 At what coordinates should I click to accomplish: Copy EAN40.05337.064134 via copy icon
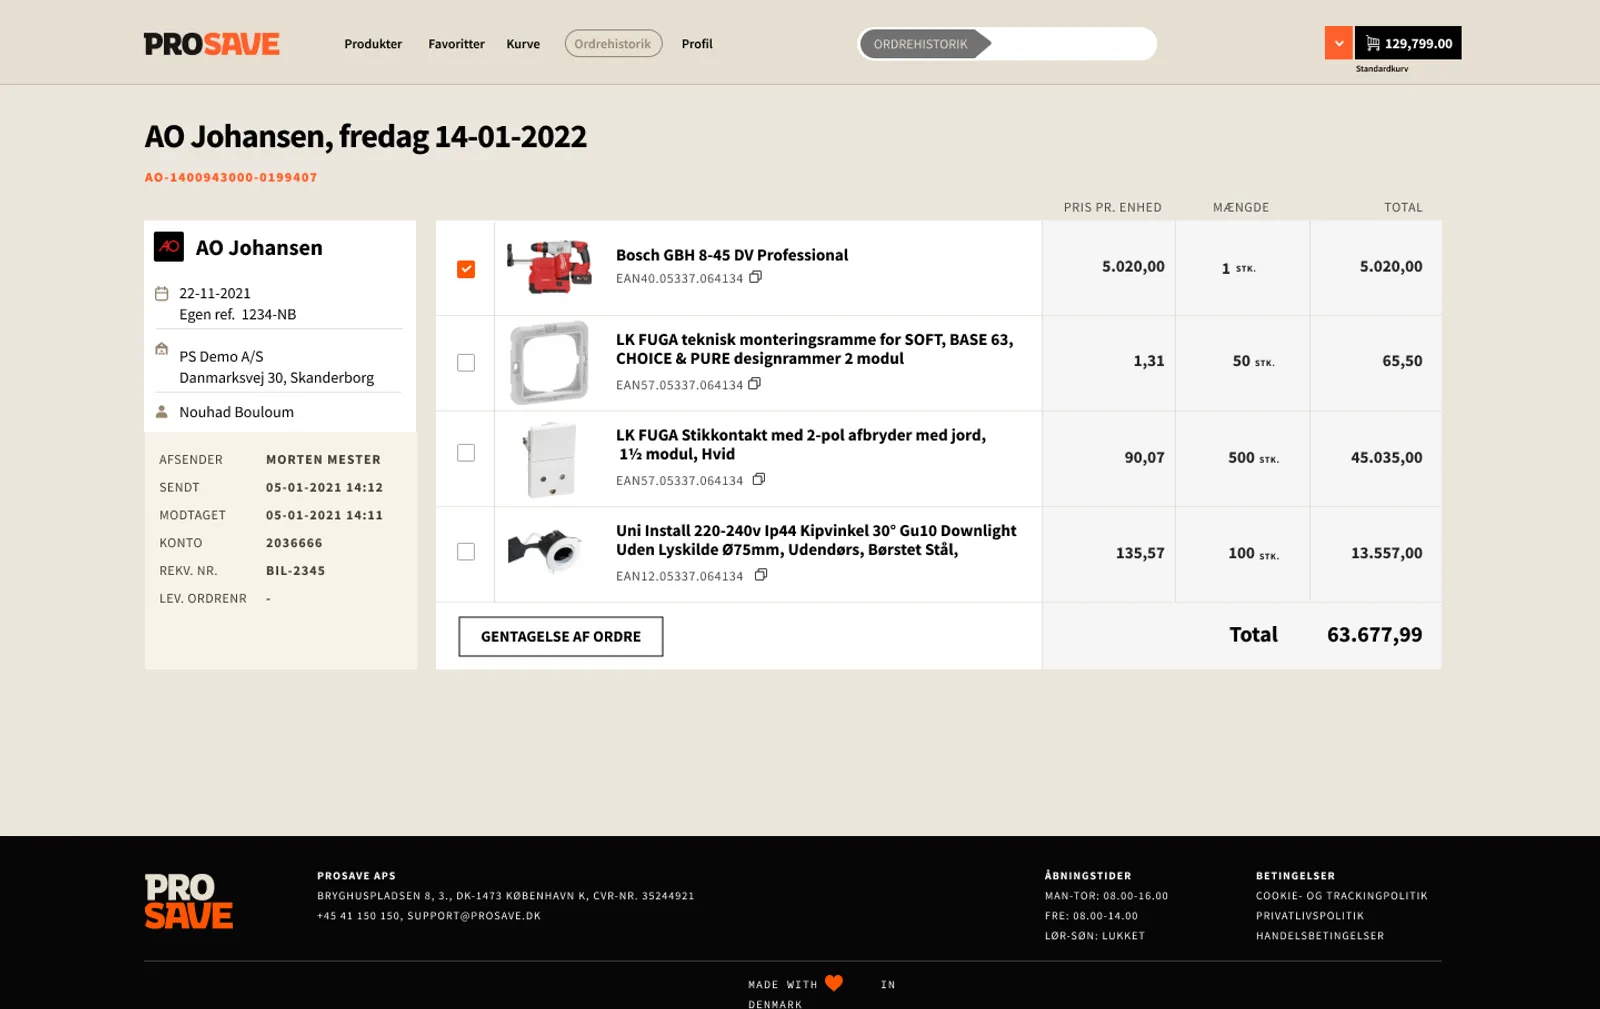click(756, 277)
